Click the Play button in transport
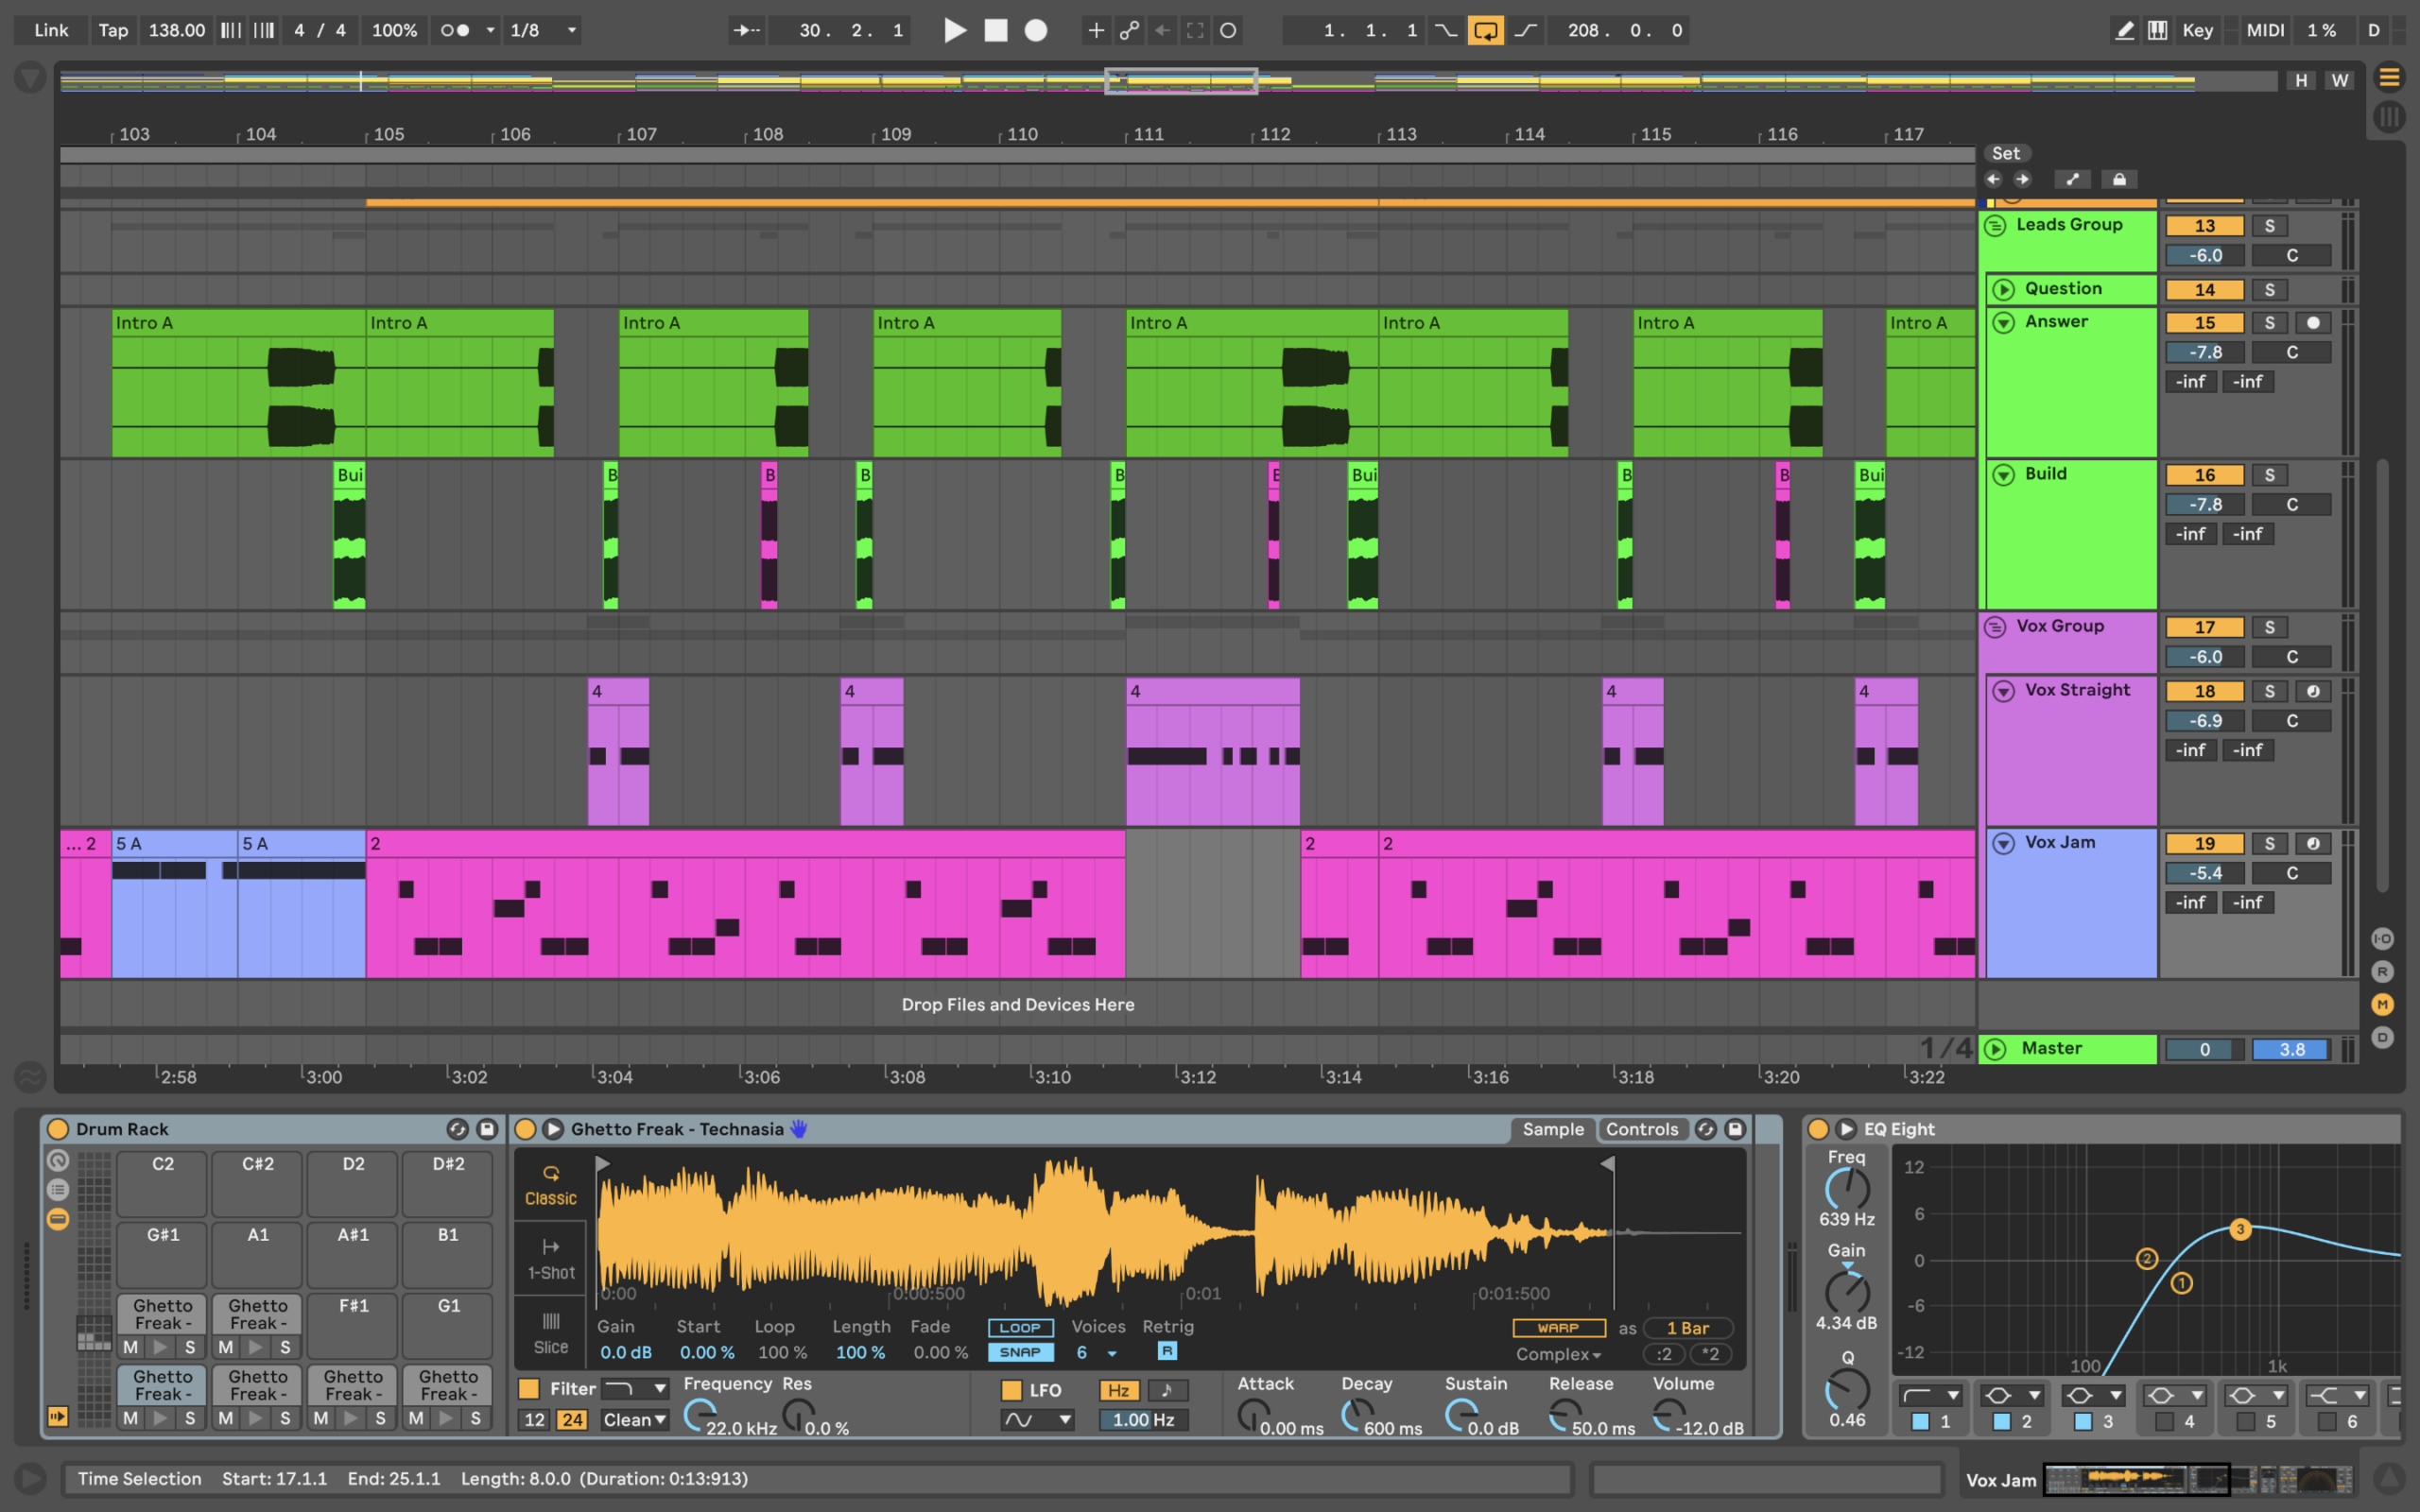This screenshot has height=1512, width=2420. pyautogui.click(x=955, y=30)
